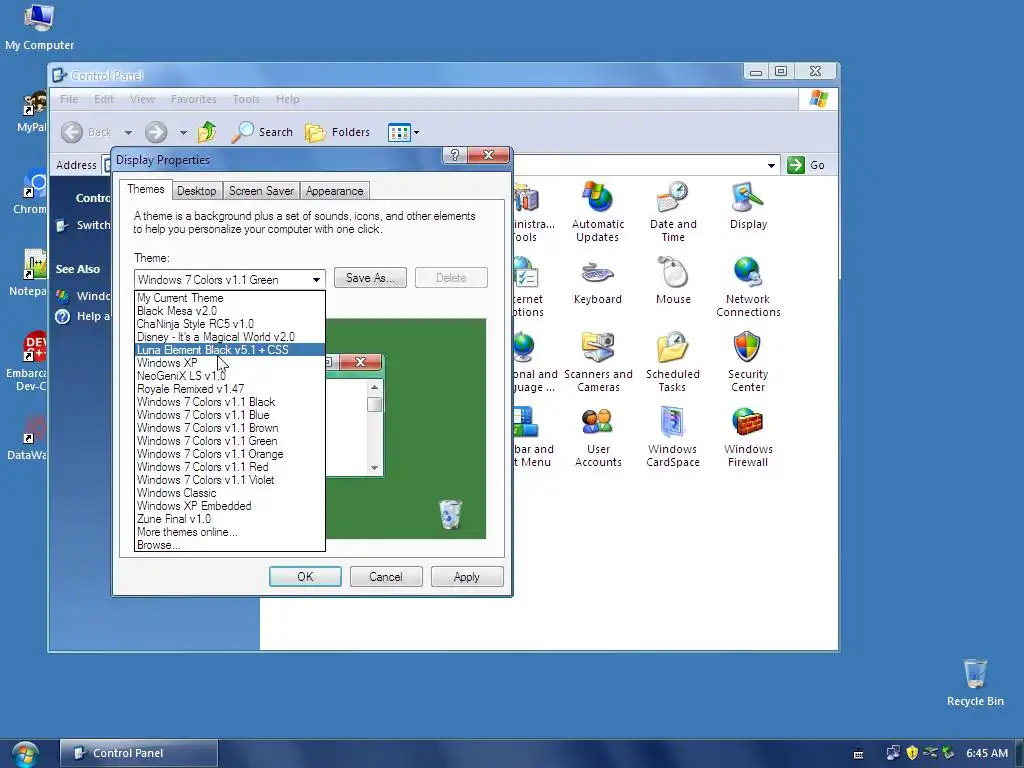
Task: Choose Royale Remixed v1.47 theme
Action: 229,389
